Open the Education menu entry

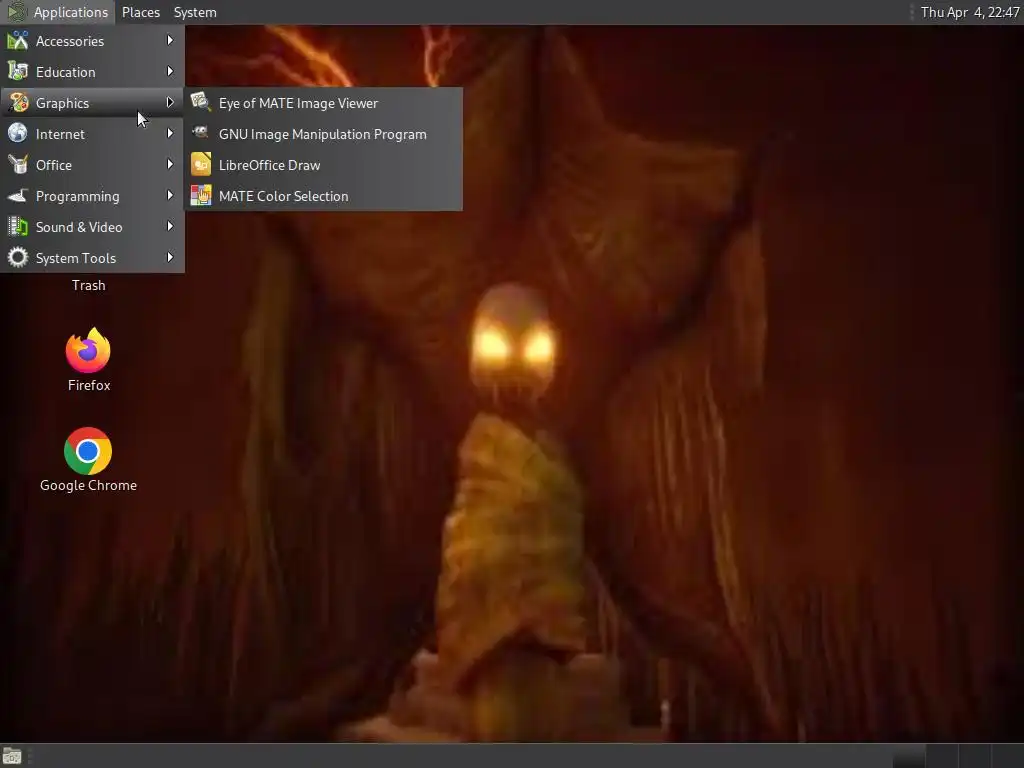(92, 71)
